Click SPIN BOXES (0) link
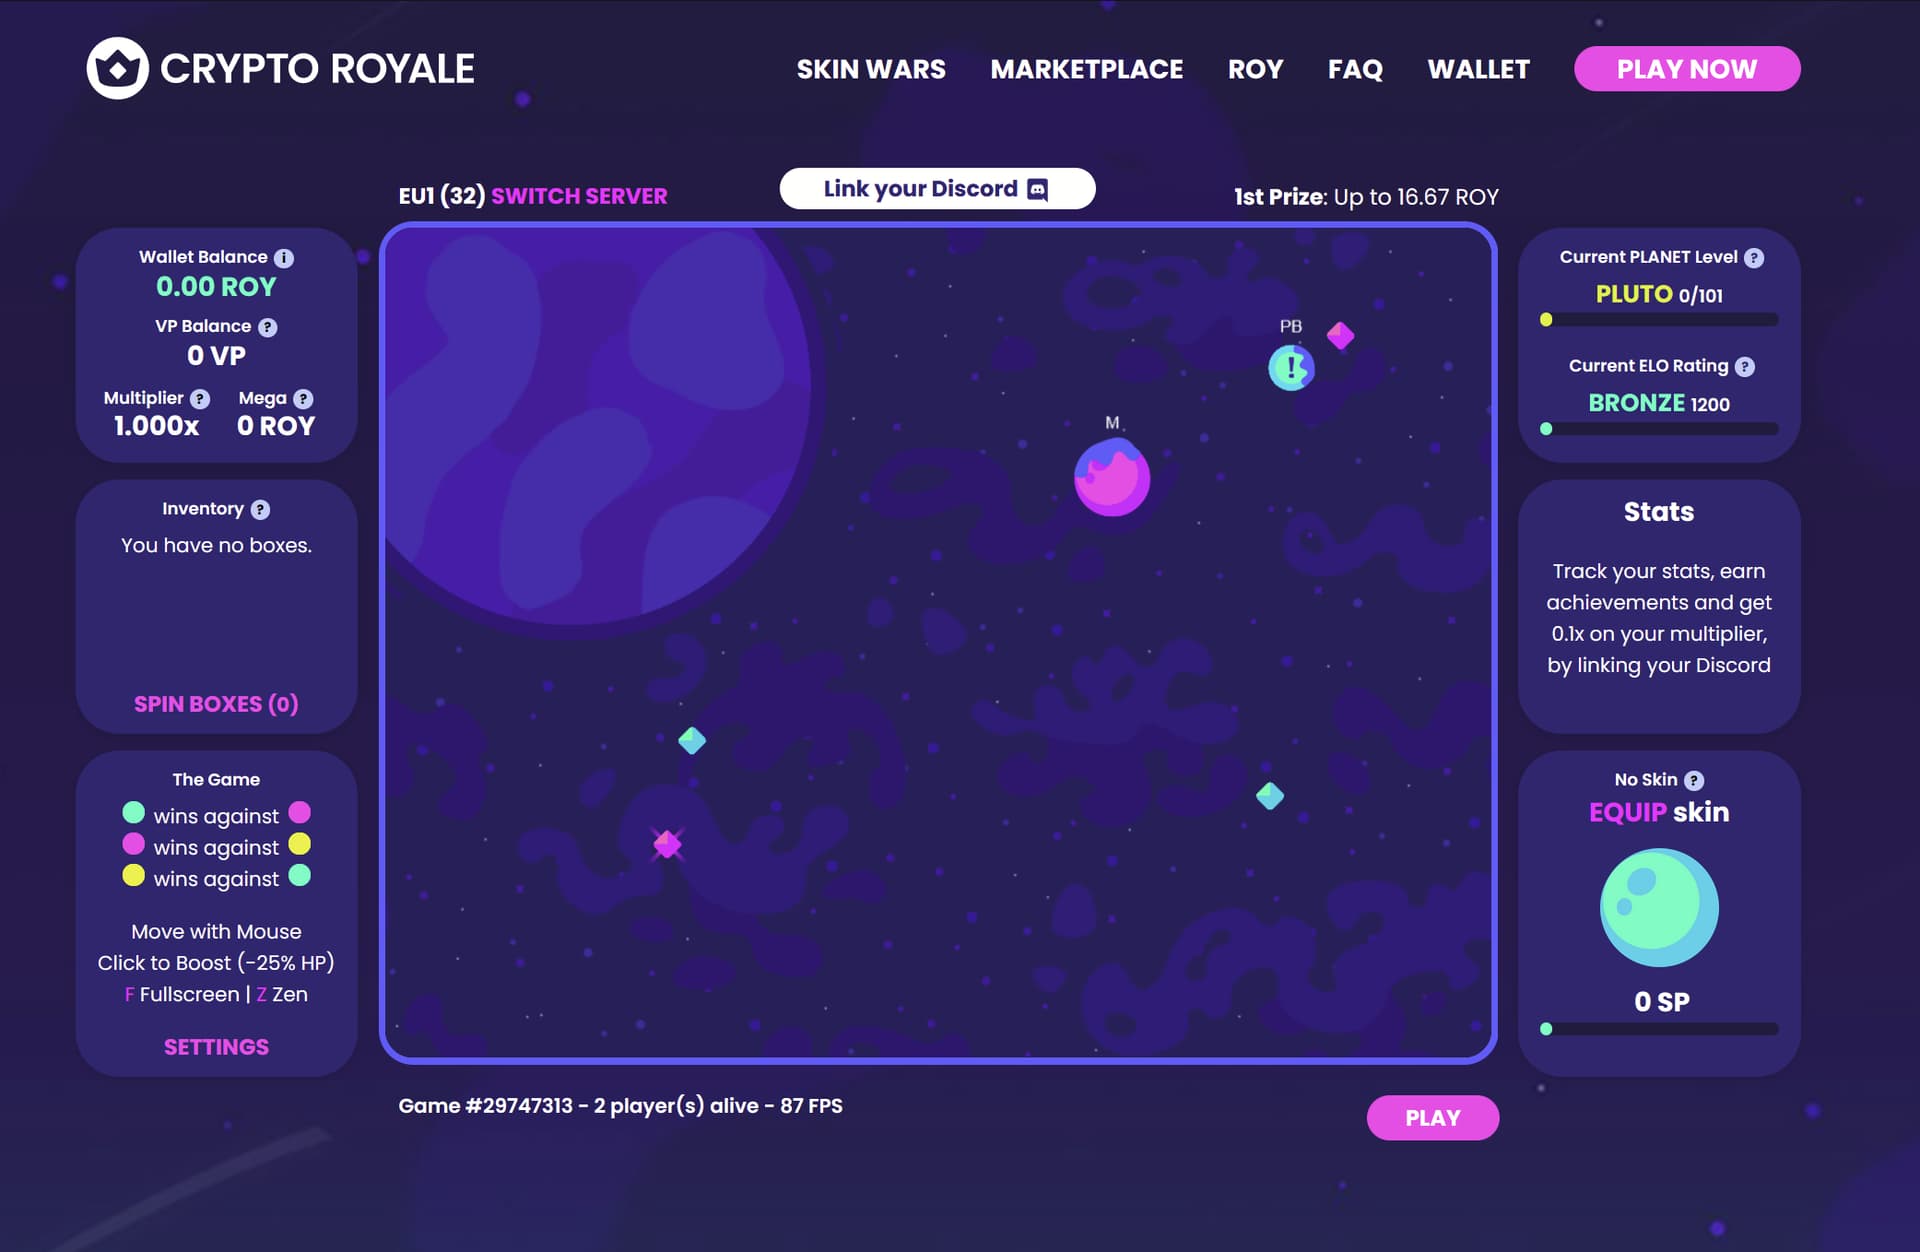This screenshot has width=1920, height=1252. pos(216,704)
